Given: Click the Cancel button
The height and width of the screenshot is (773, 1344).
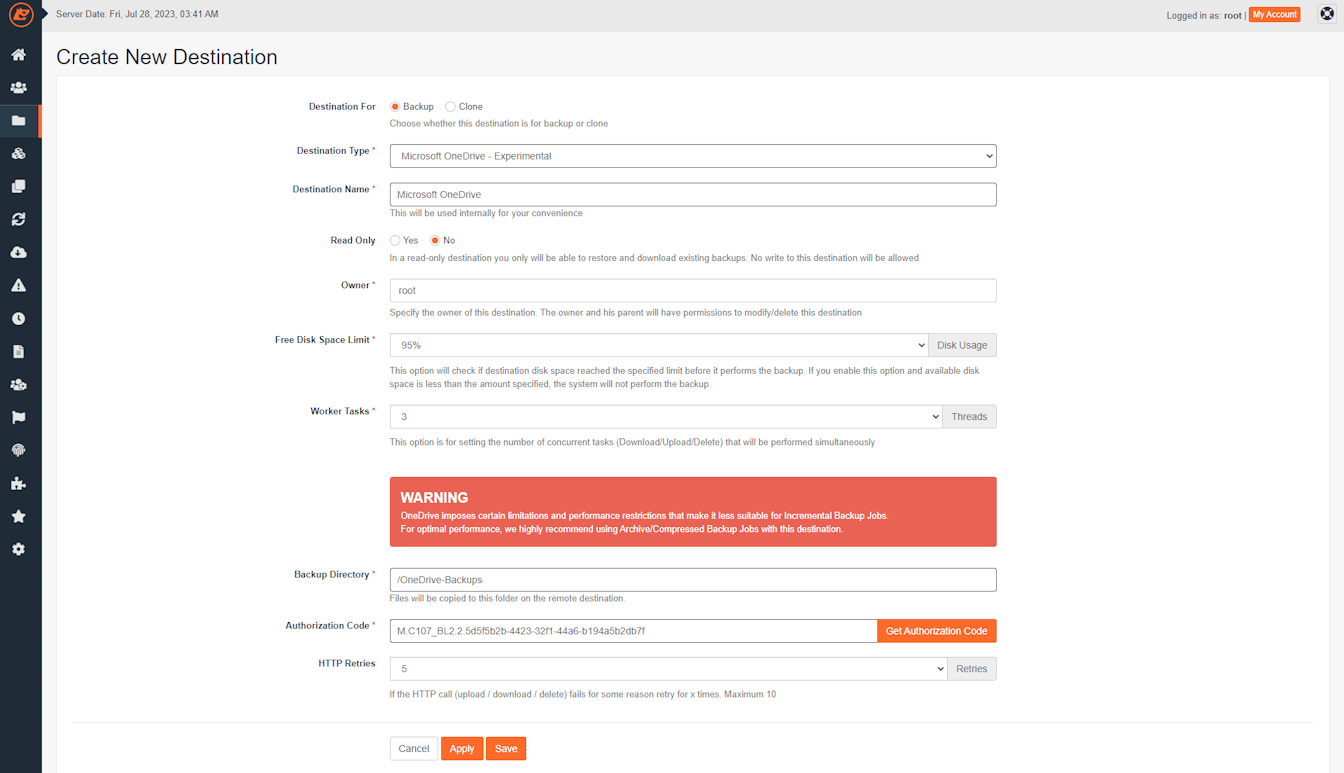Looking at the screenshot, I should tap(414, 749).
